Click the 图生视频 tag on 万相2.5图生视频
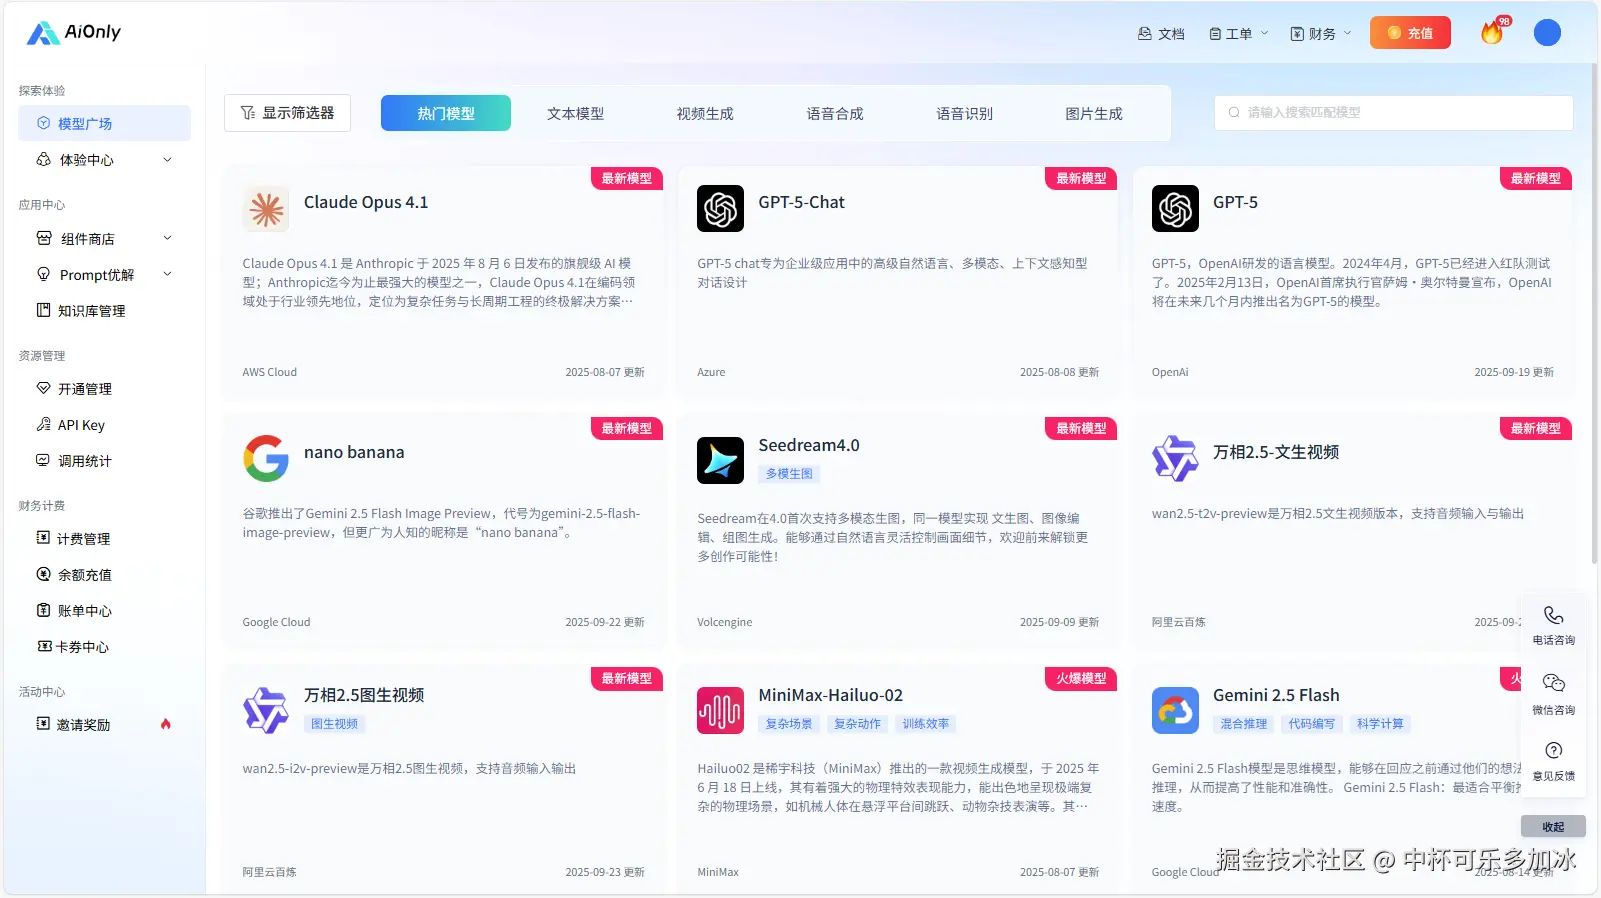The width and height of the screenshot is (1601, 898). [x=334, y=724]
